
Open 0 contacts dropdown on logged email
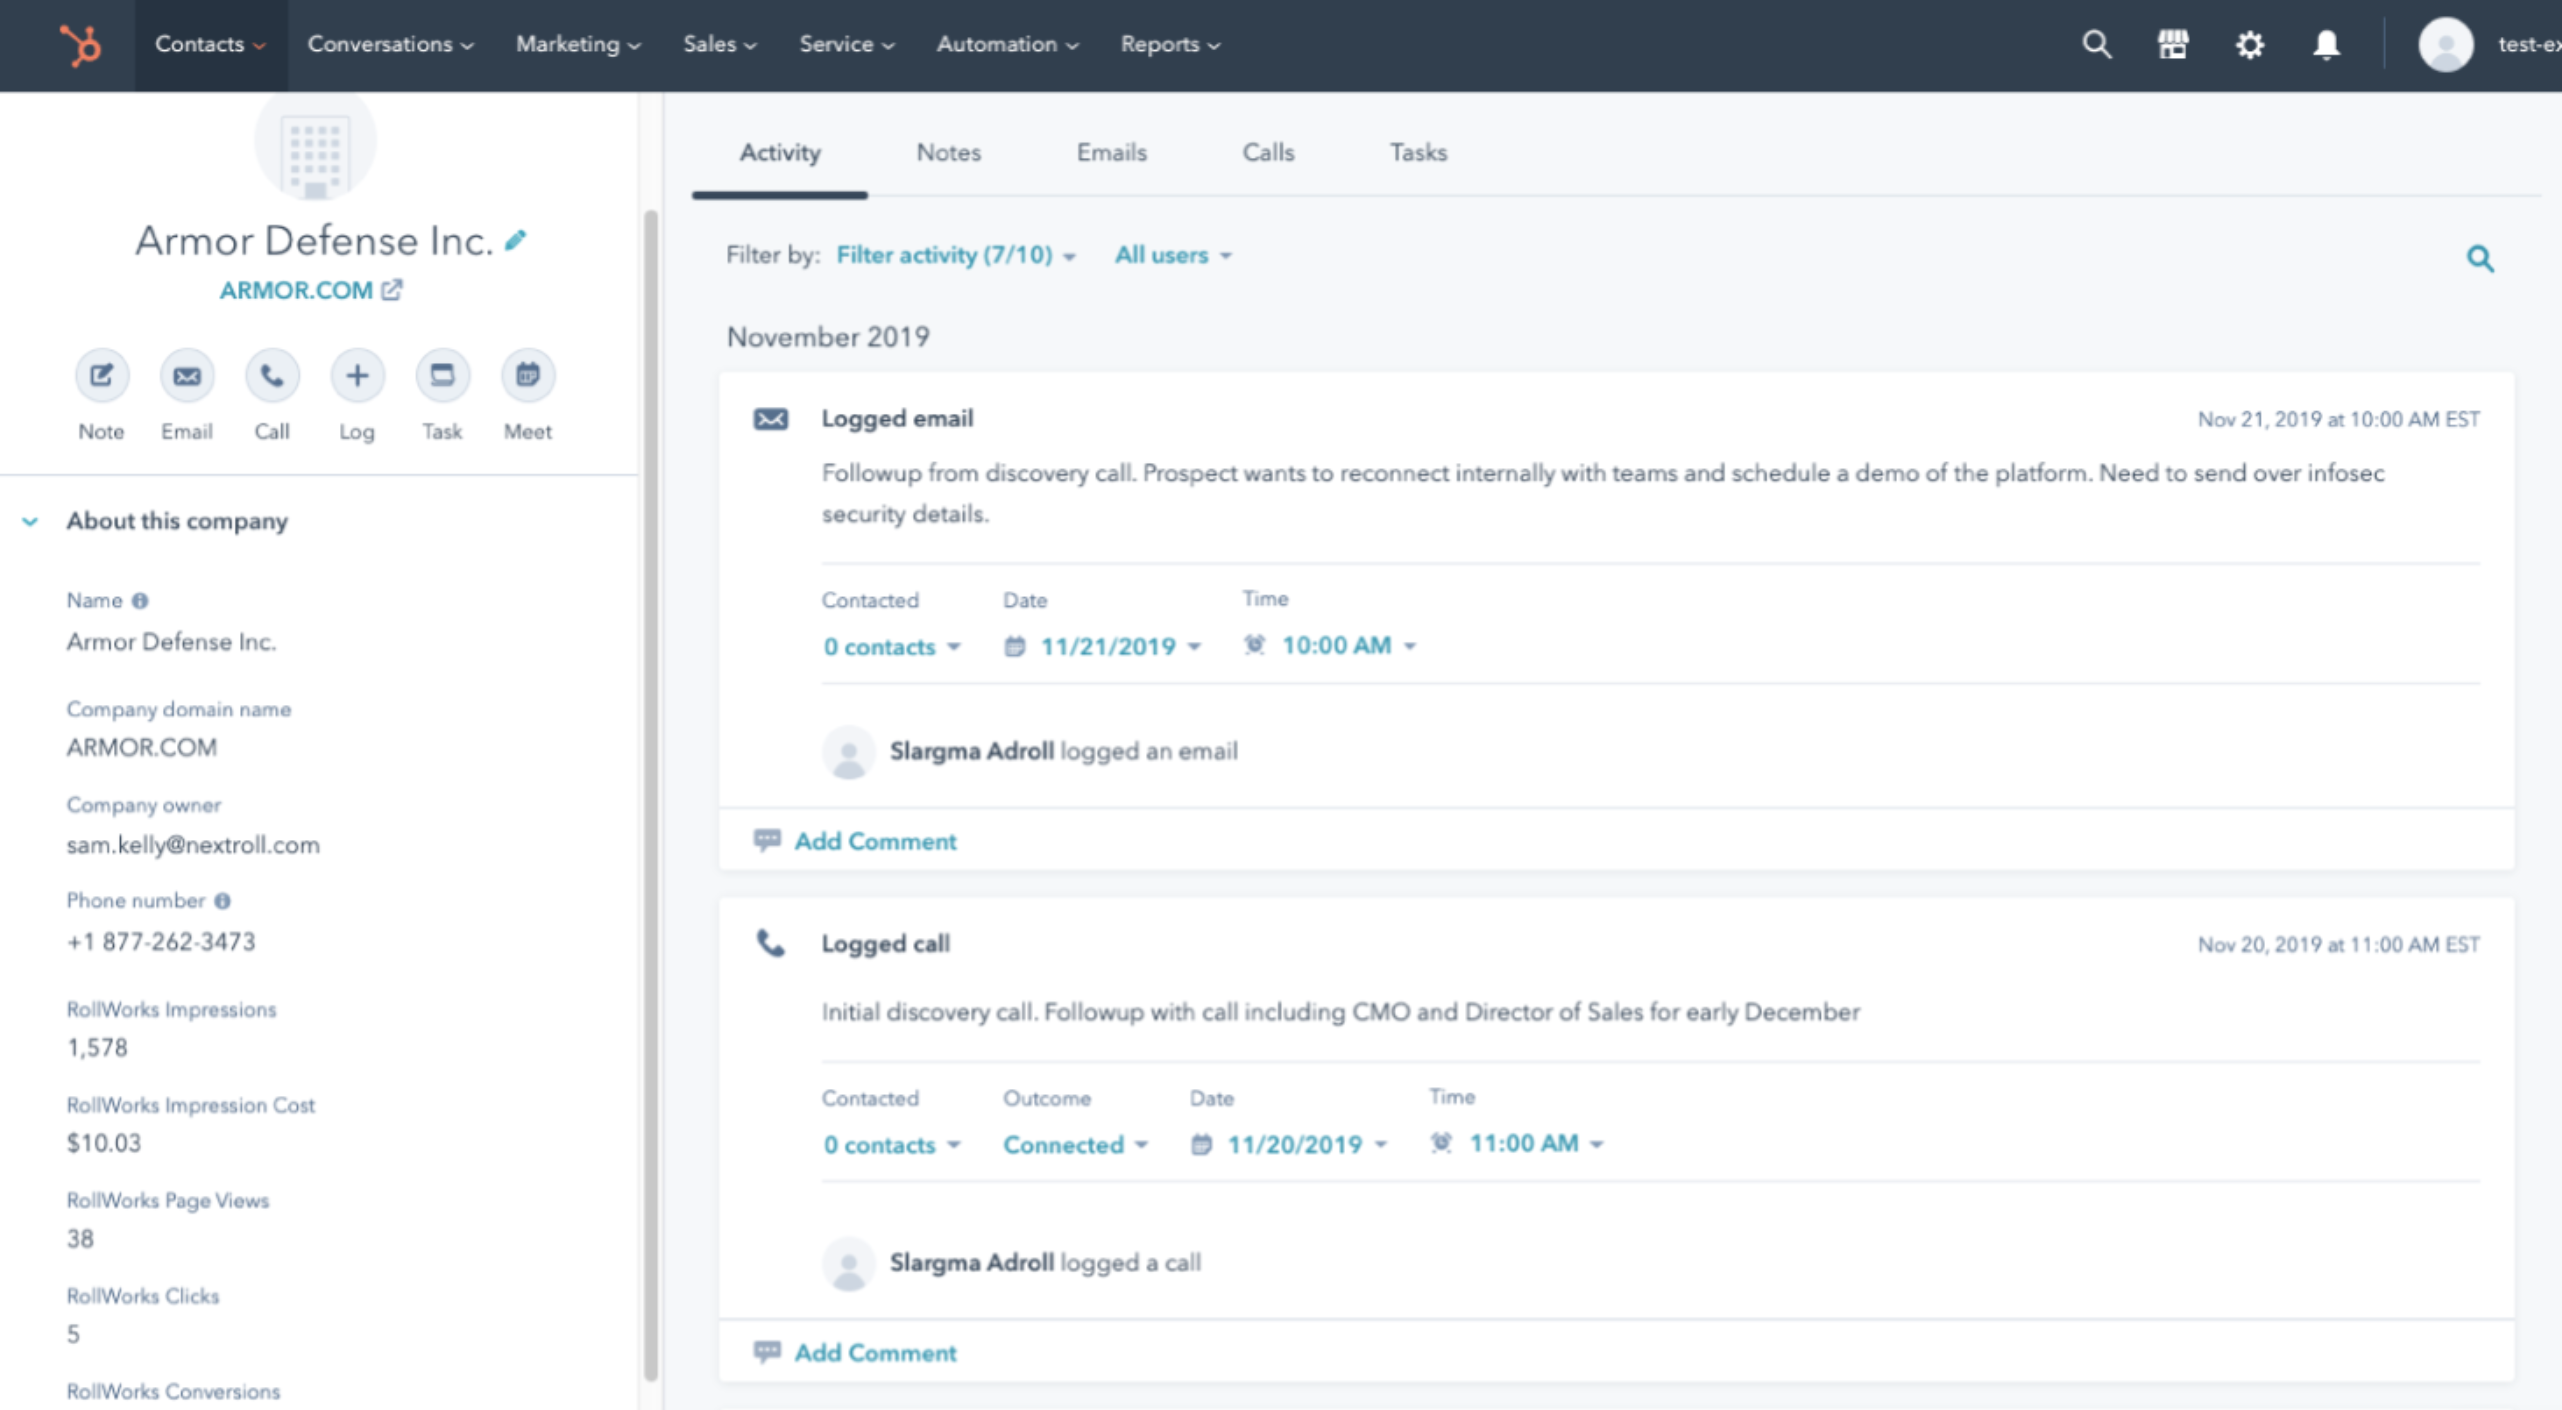click(x=892, y=647)
